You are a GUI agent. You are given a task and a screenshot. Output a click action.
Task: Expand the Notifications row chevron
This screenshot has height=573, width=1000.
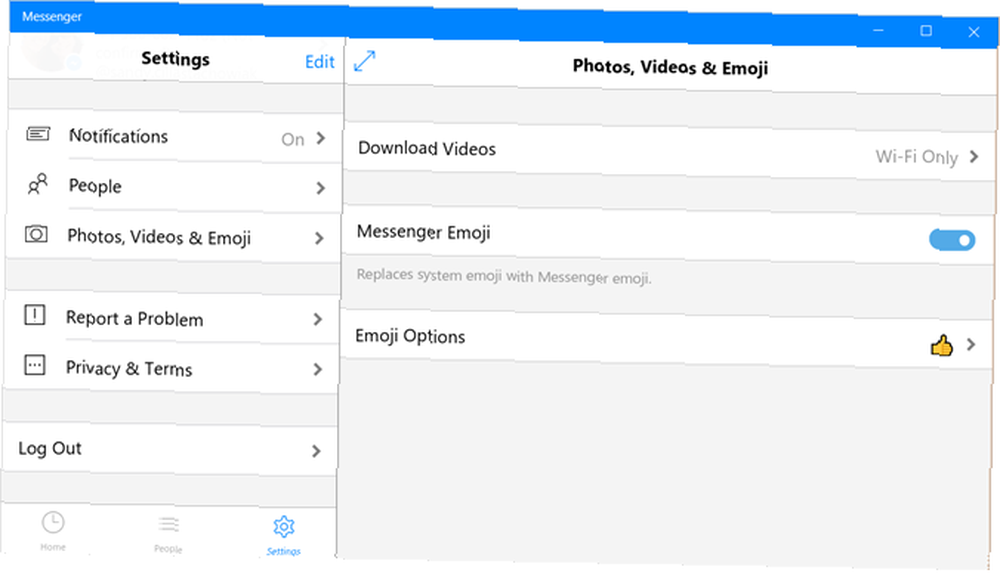(x=321, y=138)
